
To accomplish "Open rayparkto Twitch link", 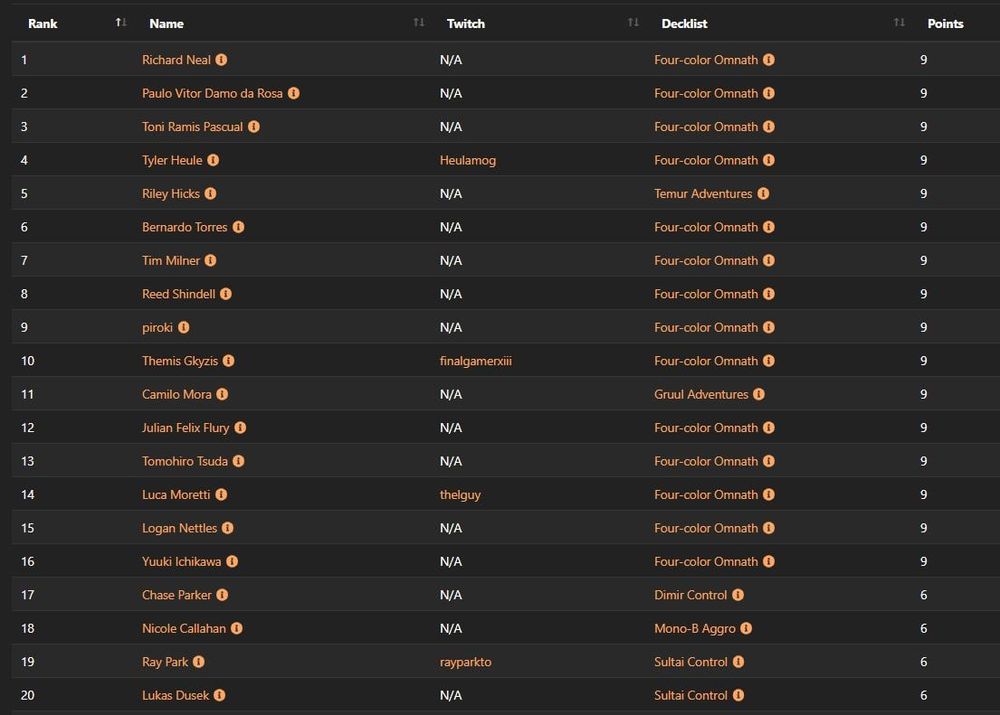I will point(465,662).
